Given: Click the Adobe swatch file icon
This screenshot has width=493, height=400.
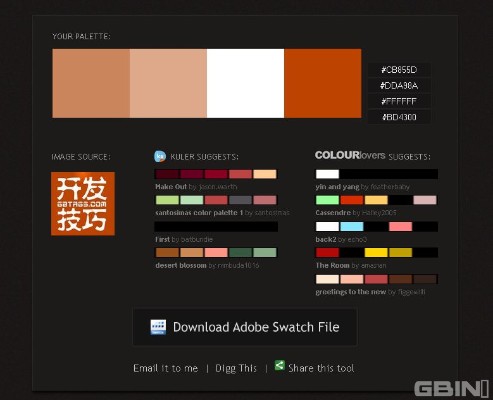Looking at the screenshot, I should [x=158, y=327].
